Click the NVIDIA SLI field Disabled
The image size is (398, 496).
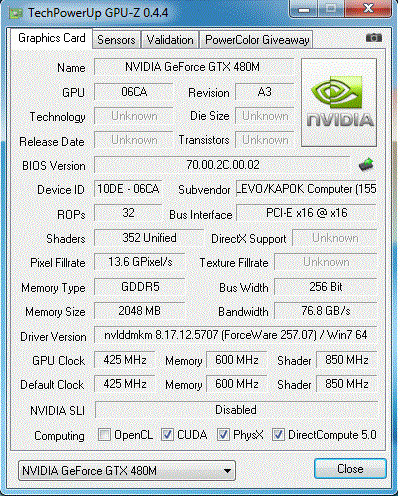pos(236,410)
